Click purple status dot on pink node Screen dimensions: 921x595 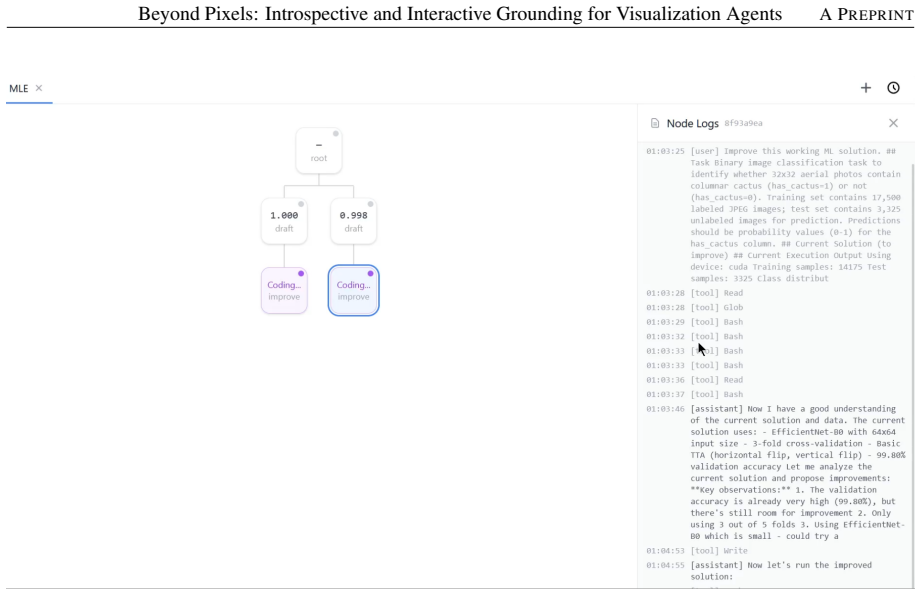(301, 274)
